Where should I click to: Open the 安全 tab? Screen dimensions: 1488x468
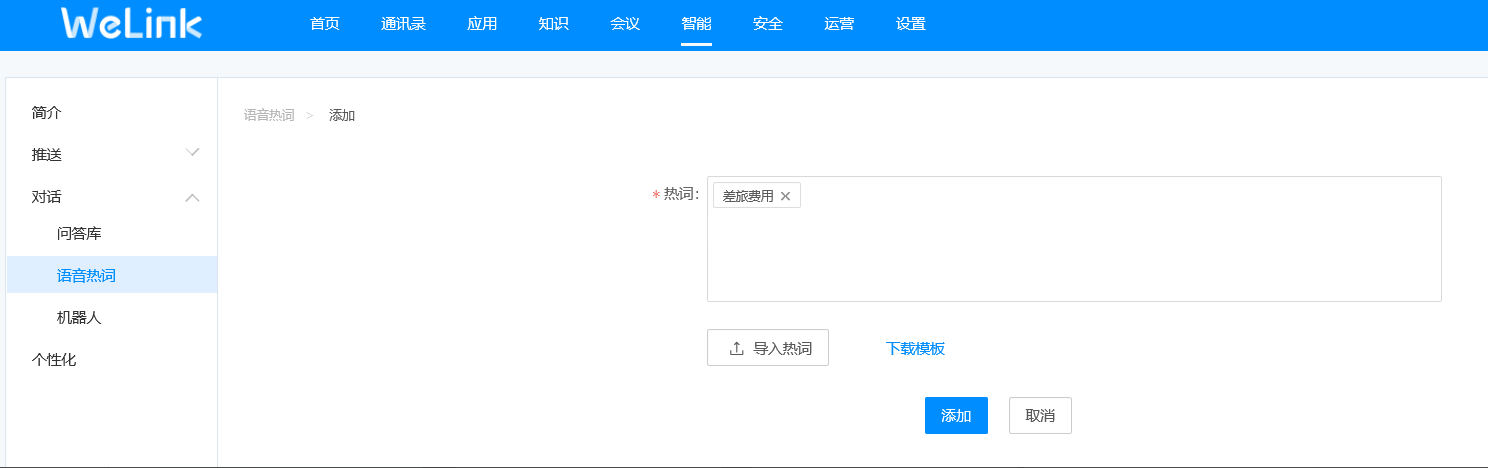coord(768,24)
